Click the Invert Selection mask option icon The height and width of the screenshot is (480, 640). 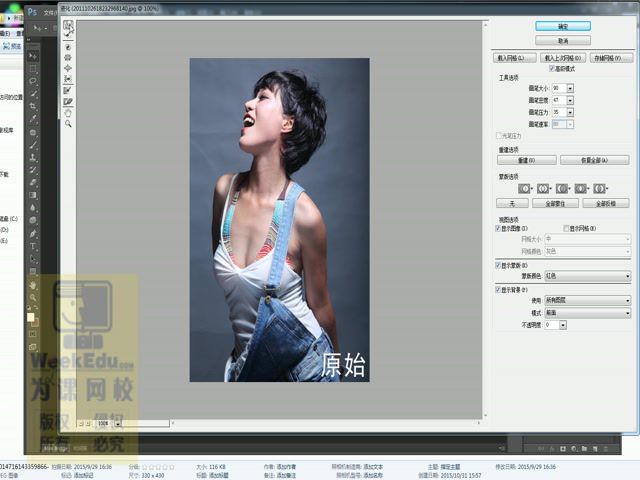pos(600,189)
